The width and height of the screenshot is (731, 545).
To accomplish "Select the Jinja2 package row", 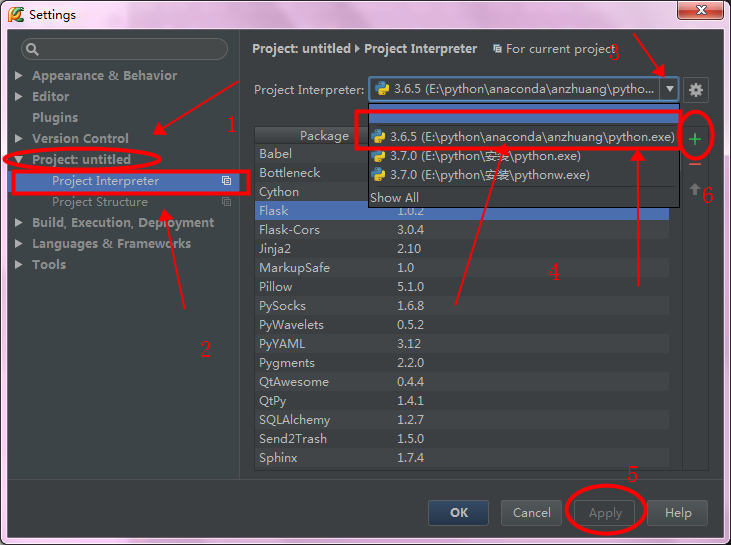I will click(462, 248).
